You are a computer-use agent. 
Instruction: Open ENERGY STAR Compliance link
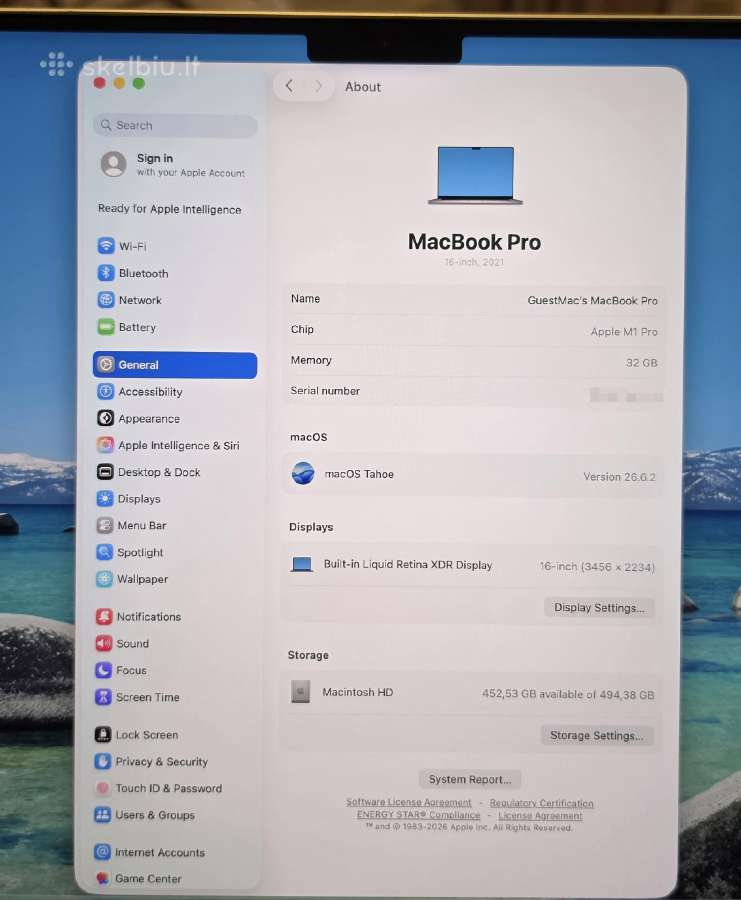pyautogui.click(x=418, y=814)
